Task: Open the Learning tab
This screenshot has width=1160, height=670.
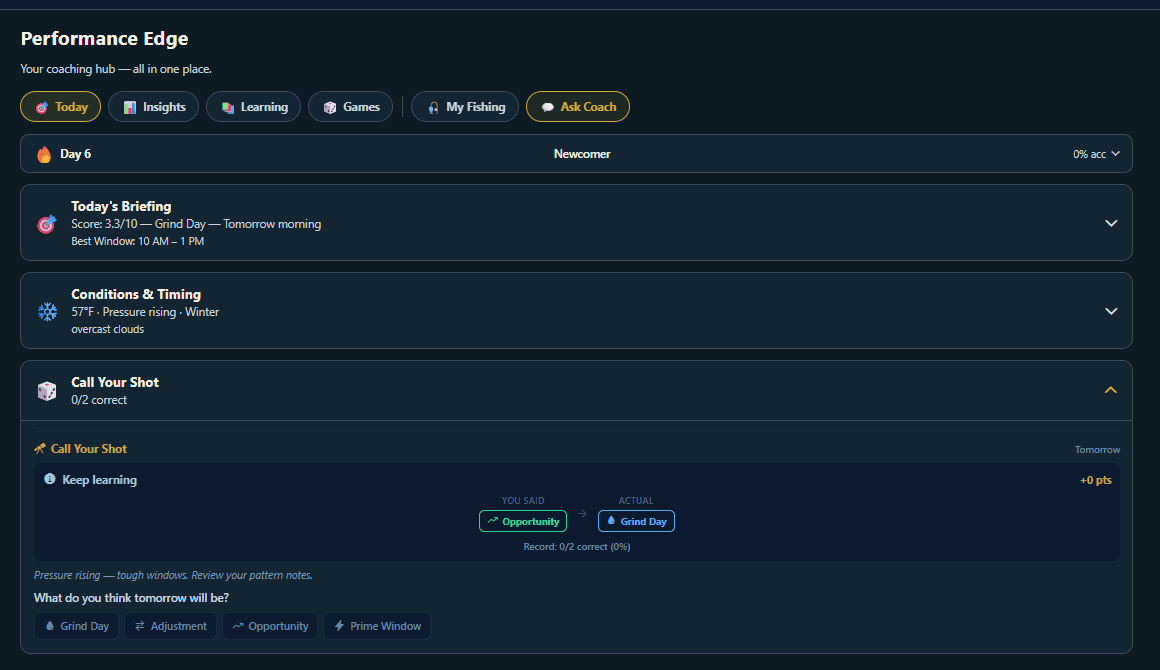Action: tap(254, 107)
